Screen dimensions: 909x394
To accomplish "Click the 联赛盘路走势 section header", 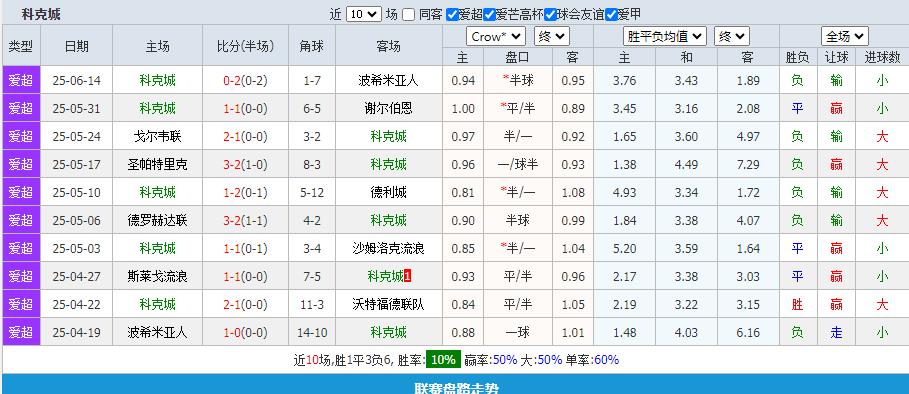I will click(x=456, y=387).
